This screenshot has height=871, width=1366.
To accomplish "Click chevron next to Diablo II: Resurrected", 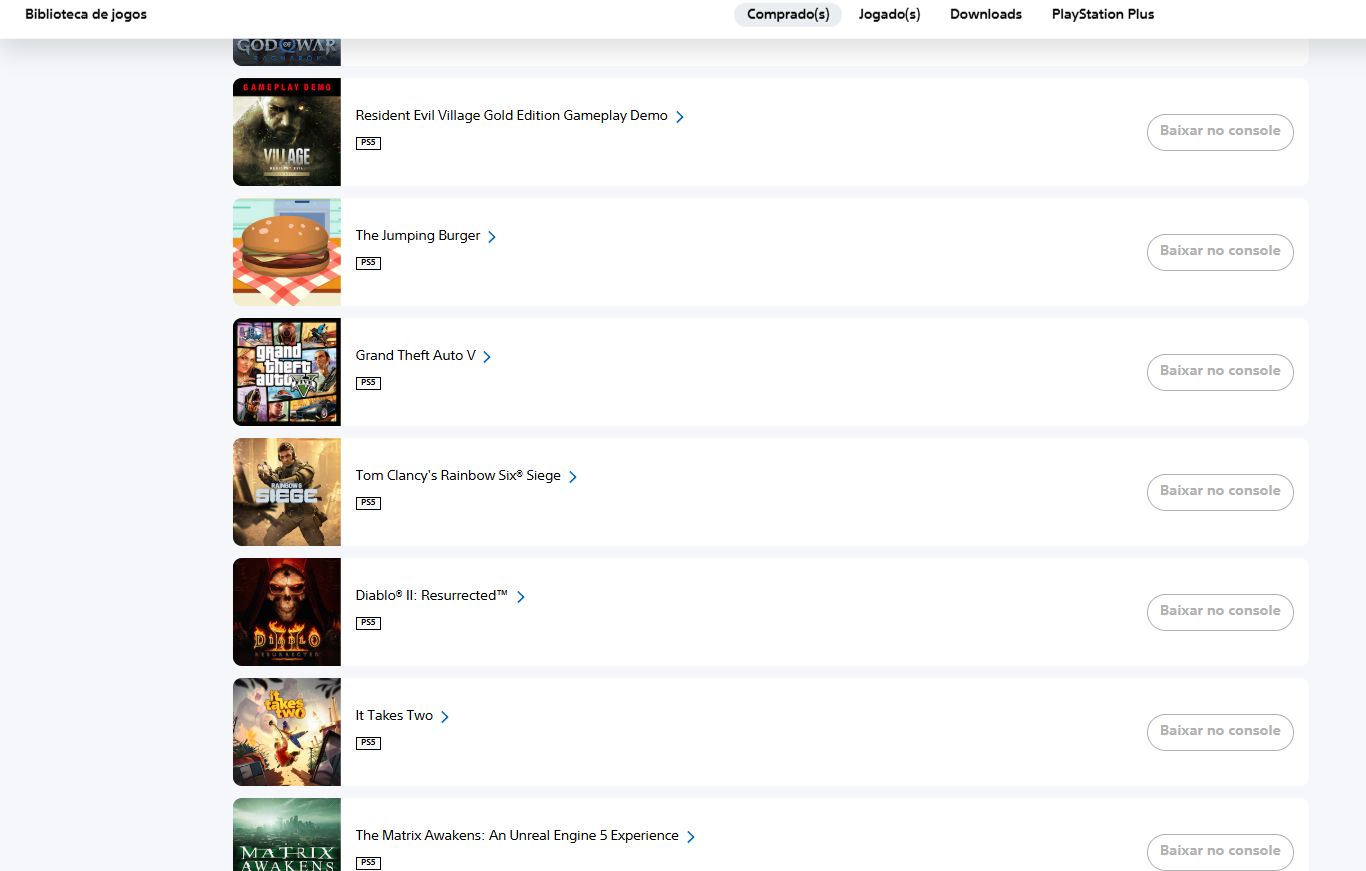I will coord(521,597).
